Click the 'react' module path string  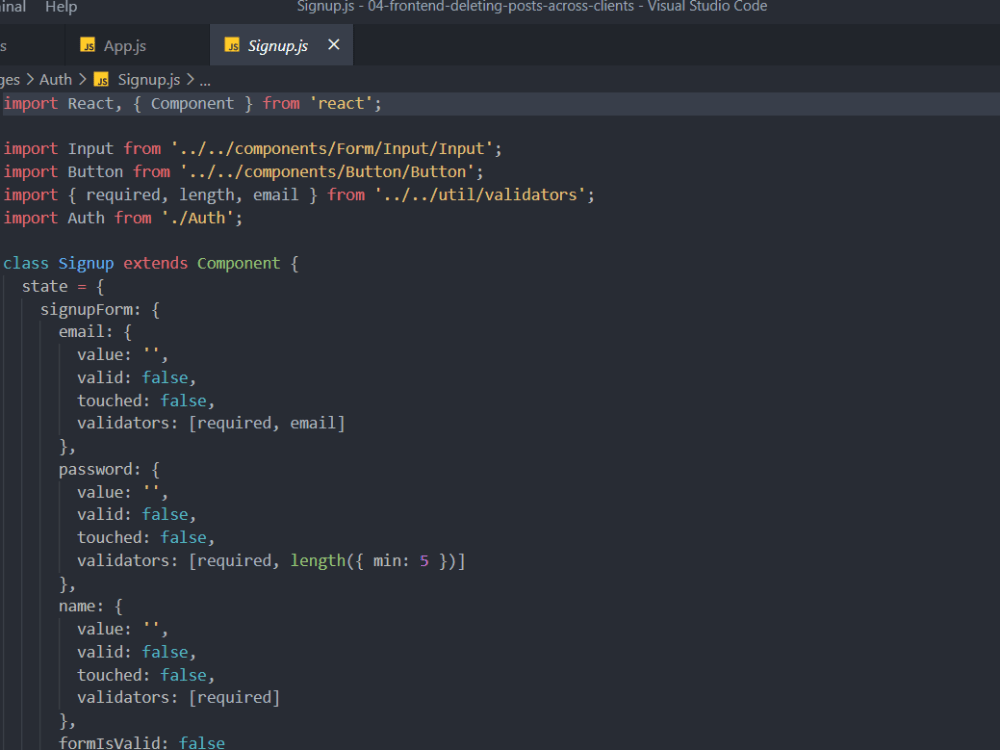coord(341,103)
